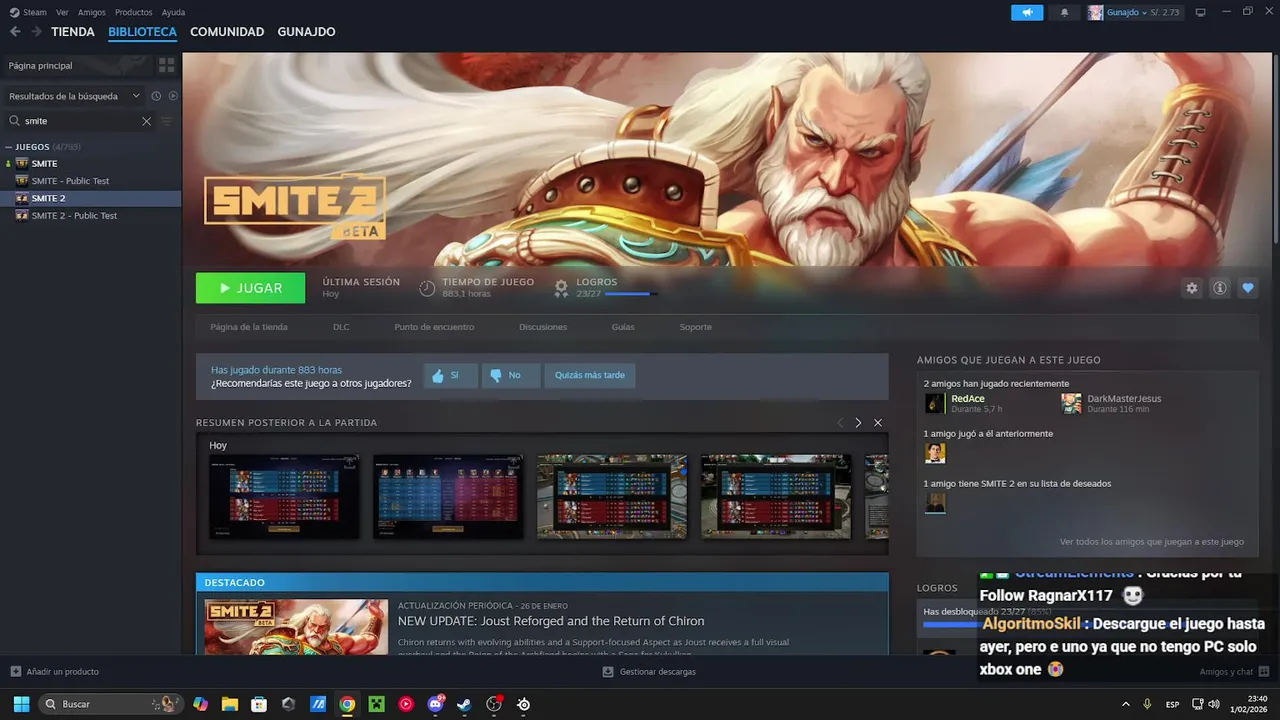The height and width of the screenshot is (720, 1280).
Task: Toggle SMITE 2 favorite heart
Action: [x=1248, y=288]
